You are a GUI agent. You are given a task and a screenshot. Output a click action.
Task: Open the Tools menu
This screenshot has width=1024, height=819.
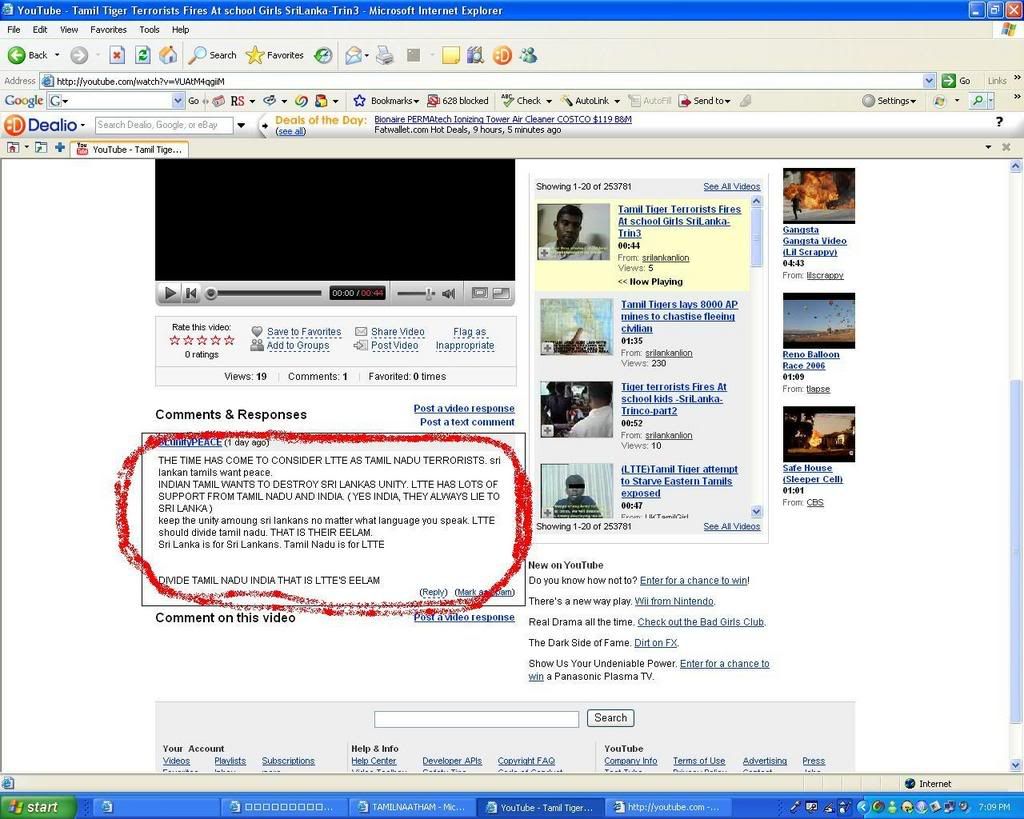[x=149, y=30]
